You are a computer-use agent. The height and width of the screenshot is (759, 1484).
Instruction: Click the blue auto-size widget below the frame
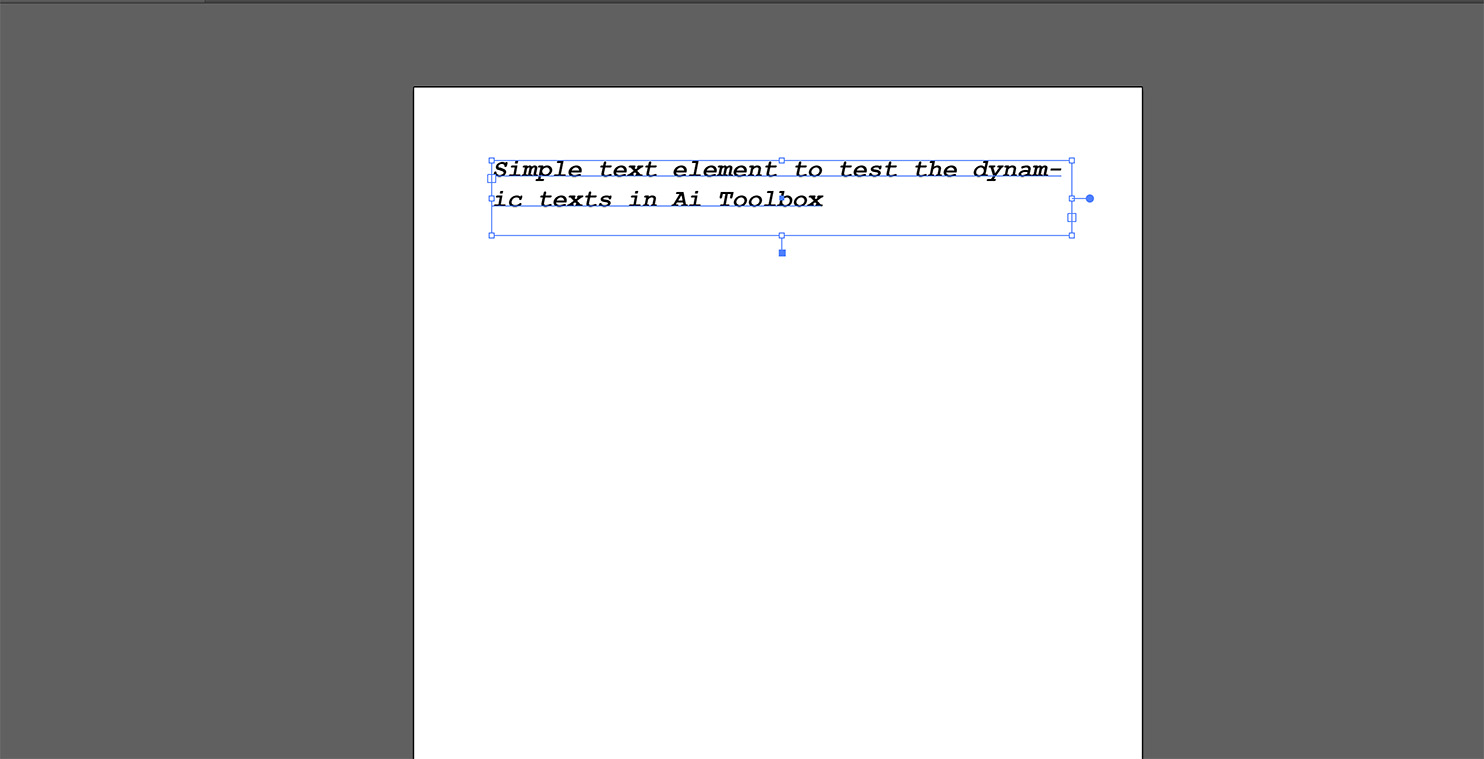781,251
